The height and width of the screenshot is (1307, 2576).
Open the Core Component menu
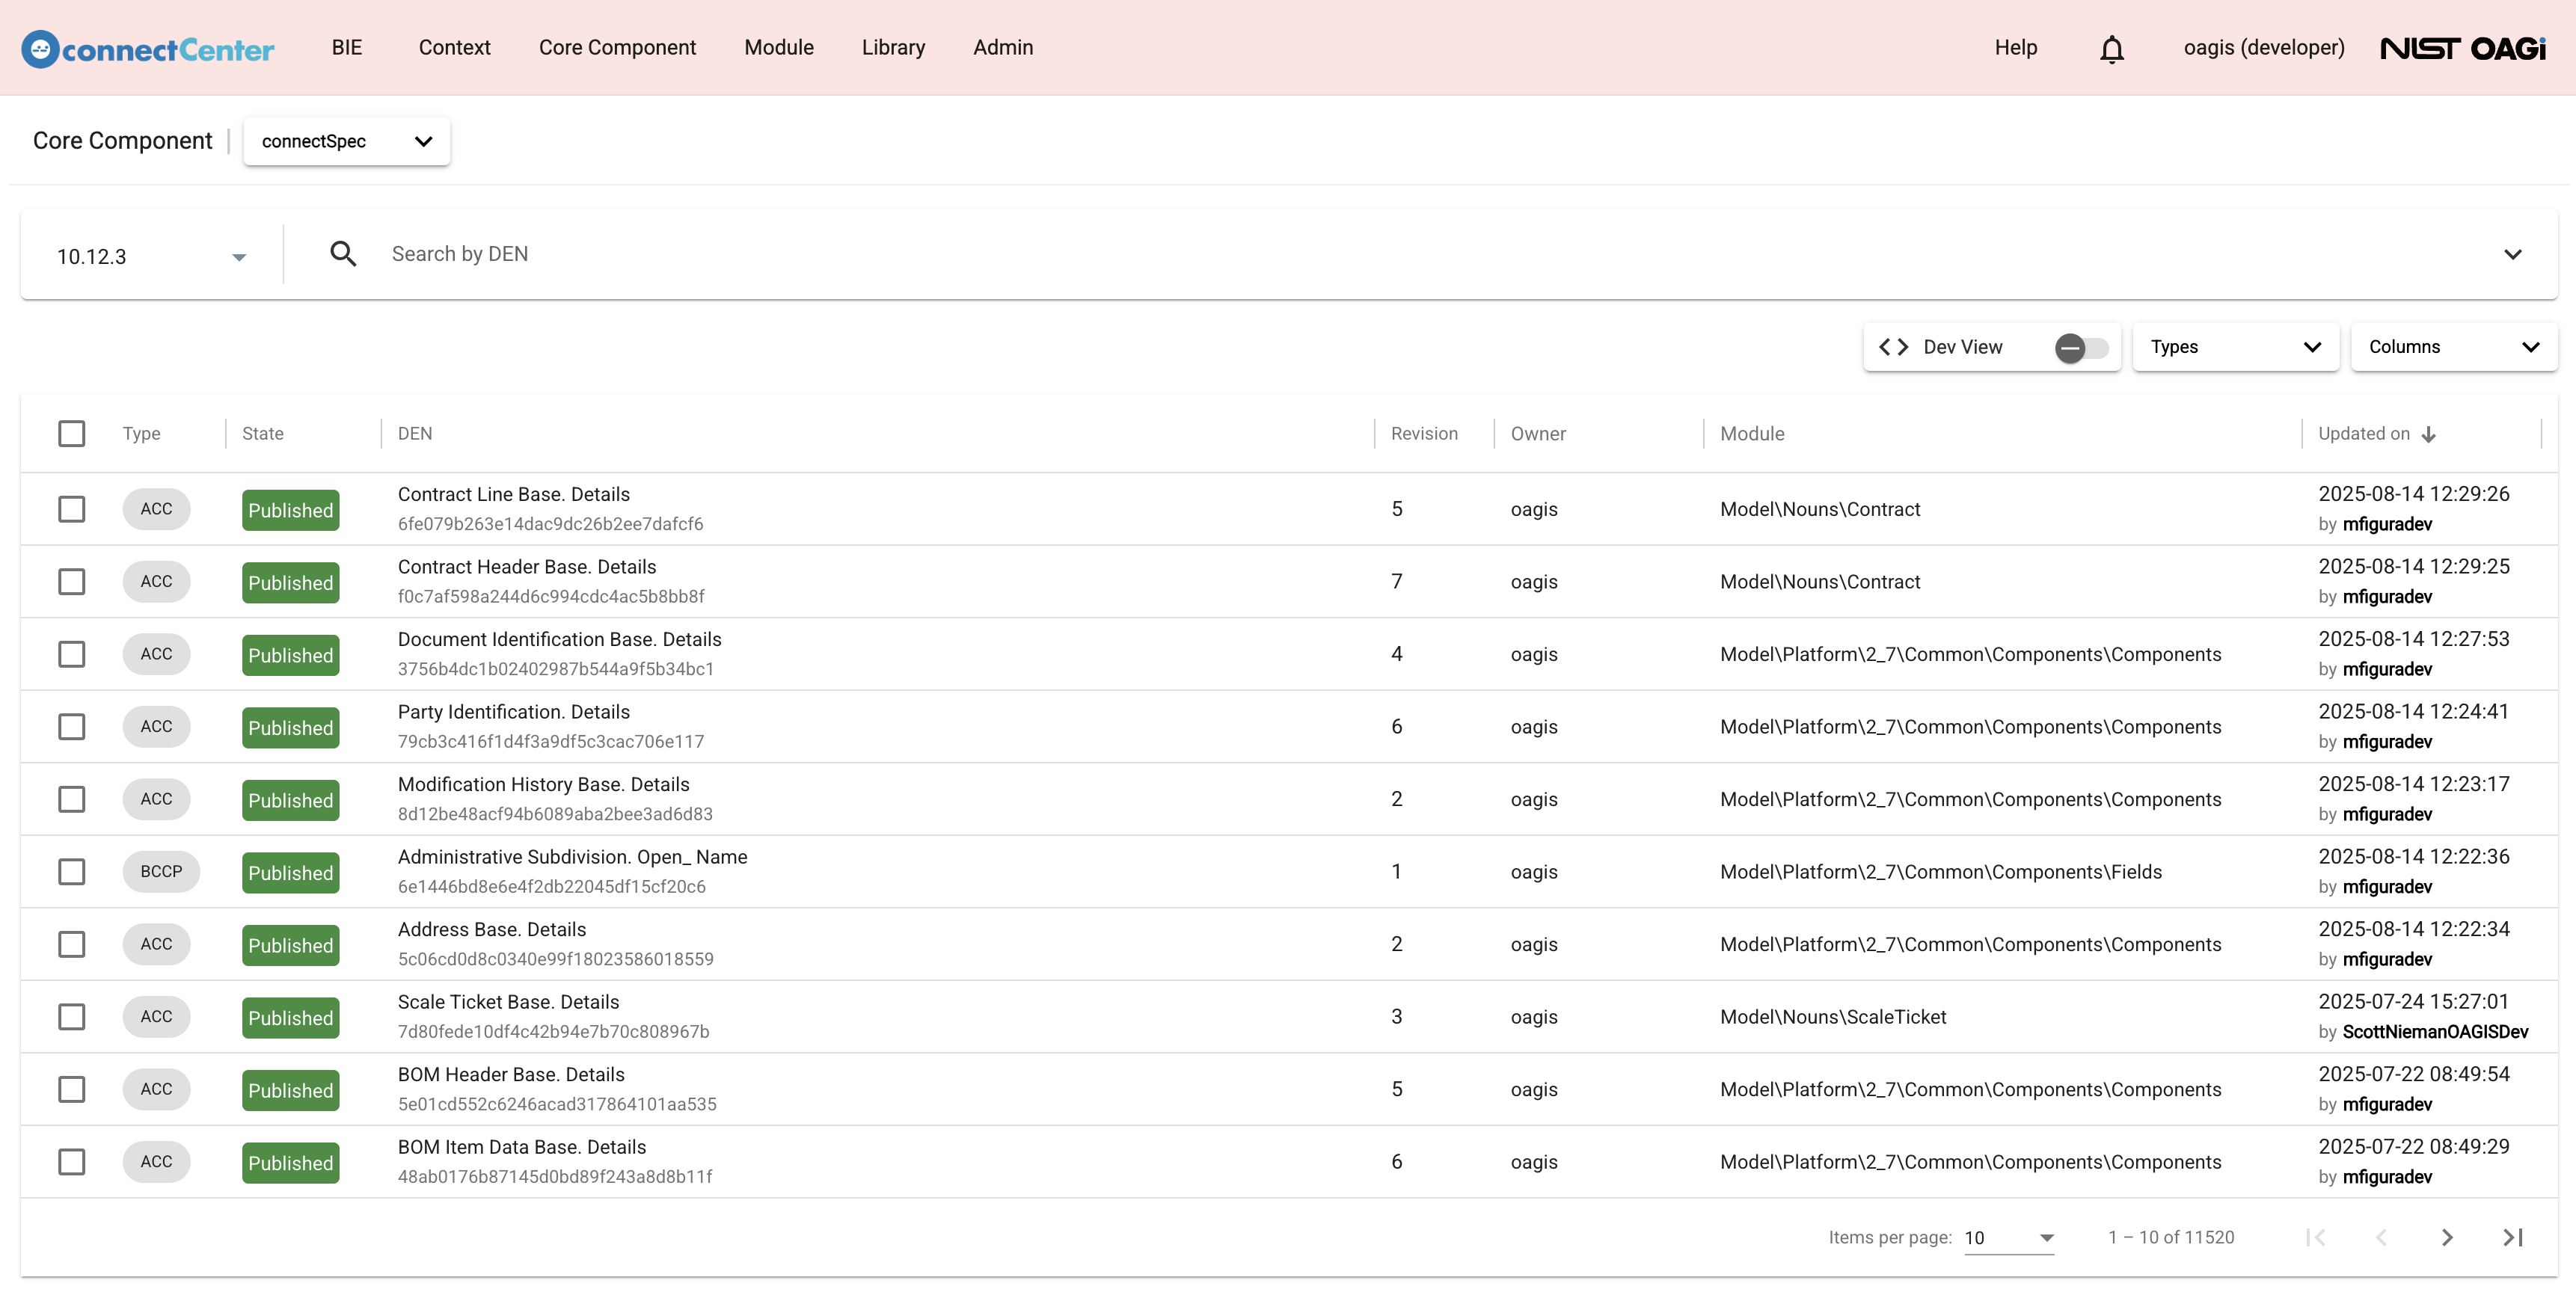click(617, 48)
